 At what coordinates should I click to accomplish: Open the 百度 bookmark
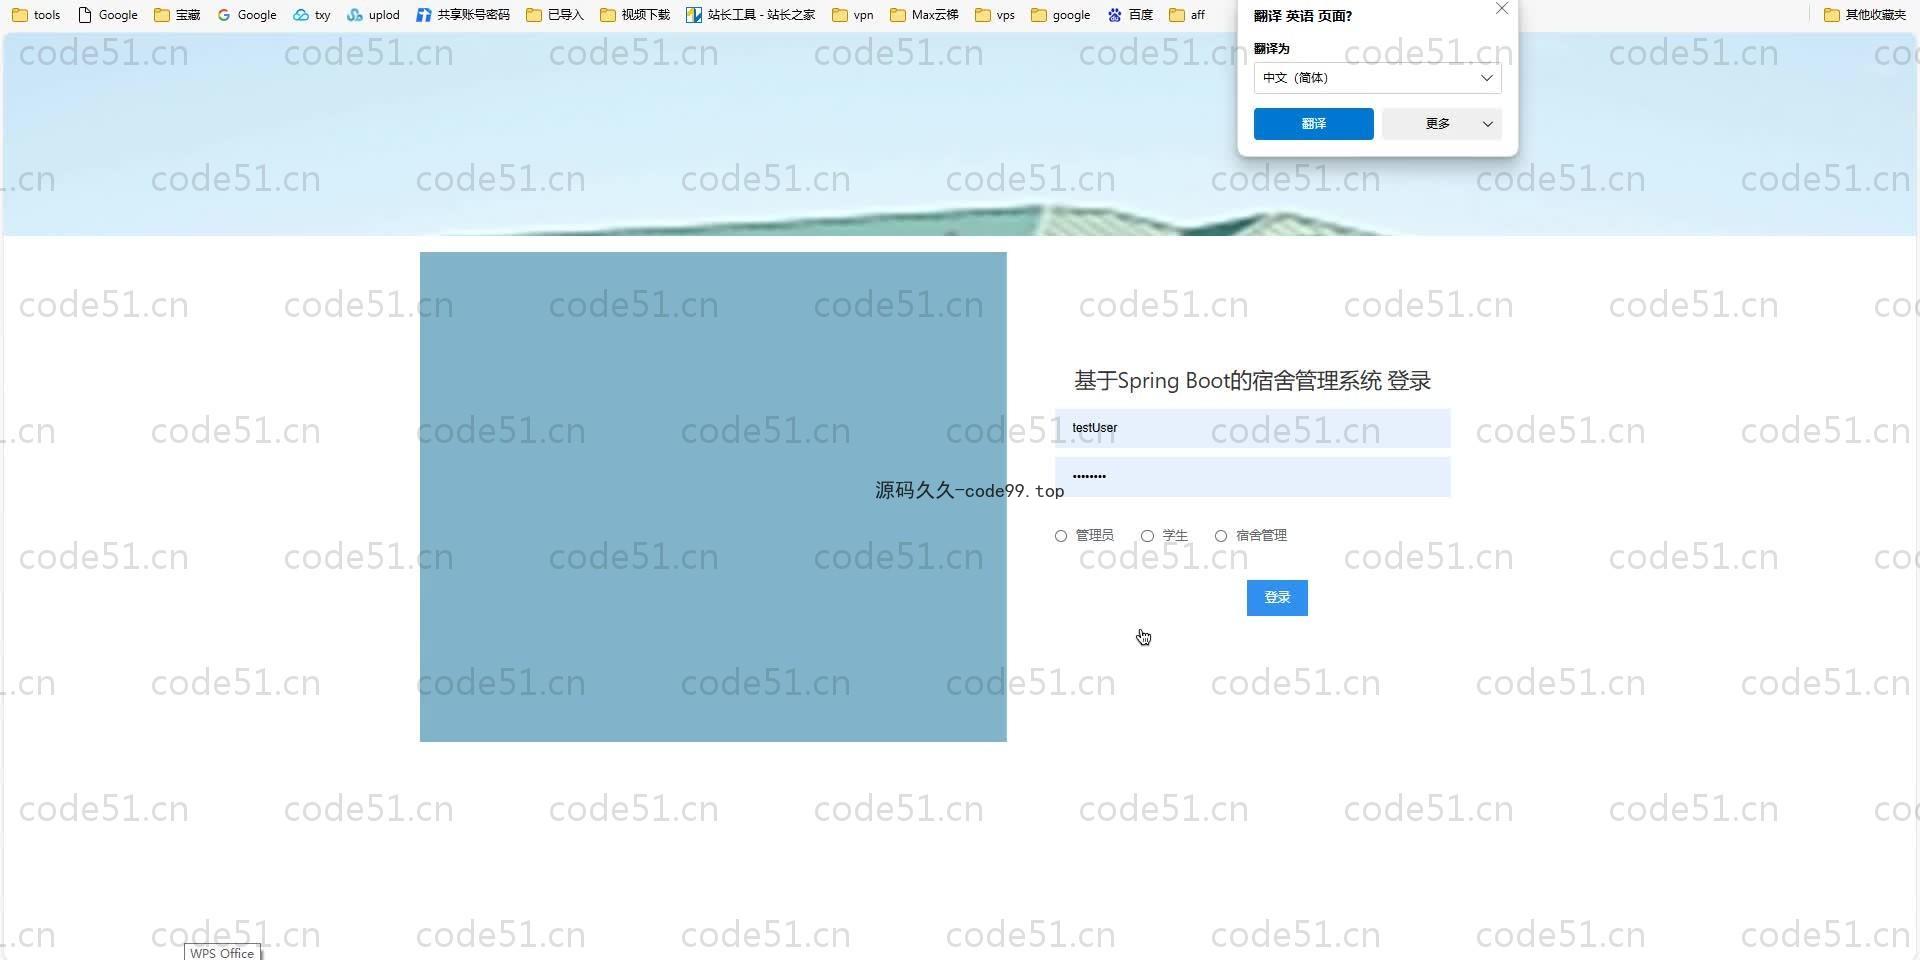pyautogui.click(x=1131, y=15)
